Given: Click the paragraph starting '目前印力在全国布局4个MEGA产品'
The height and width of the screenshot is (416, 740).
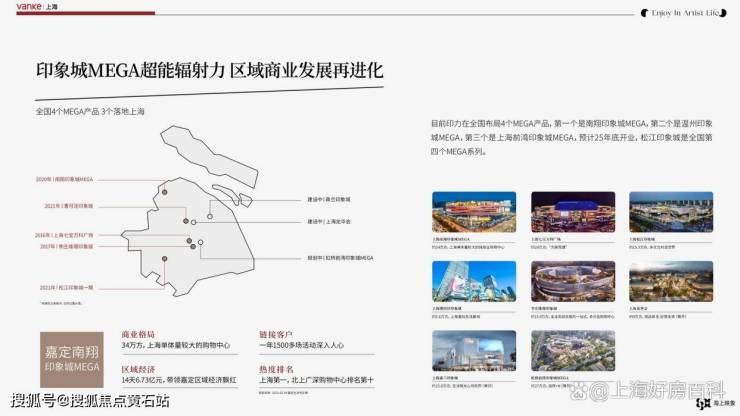Looking at the screenshot, I should pyautogui.click(x=571, y=137).
